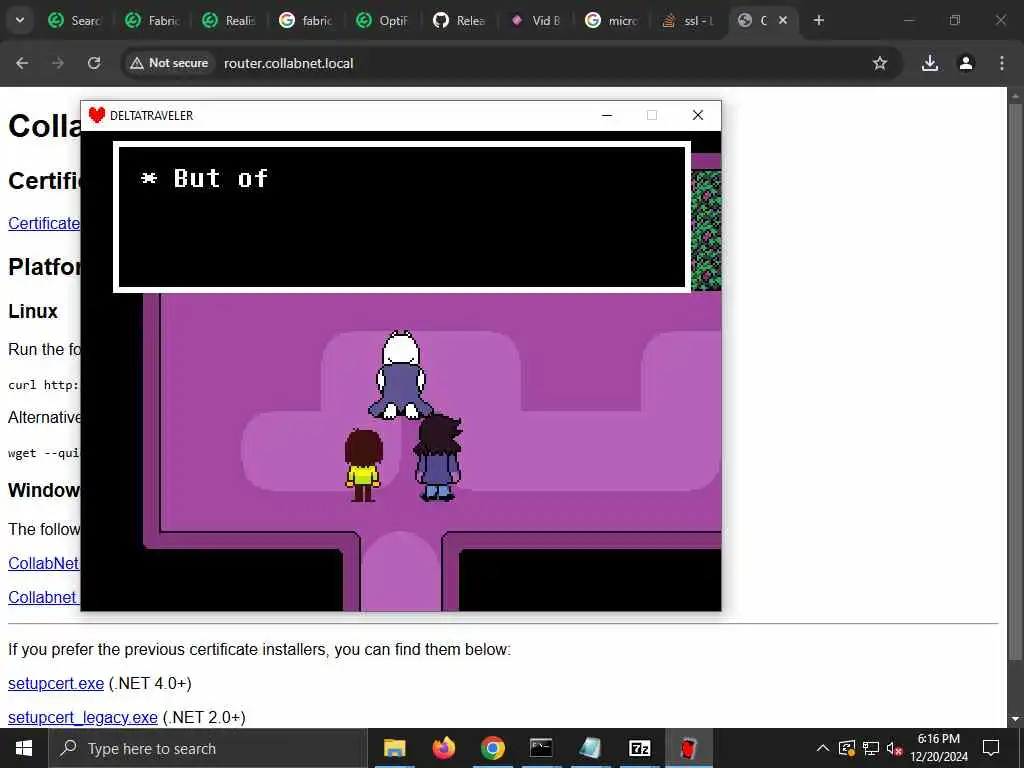Switch to the 'Fabric' tab
Image resolution: width=1024 pixels, height=768 pixels.
(x=152, y=21)
